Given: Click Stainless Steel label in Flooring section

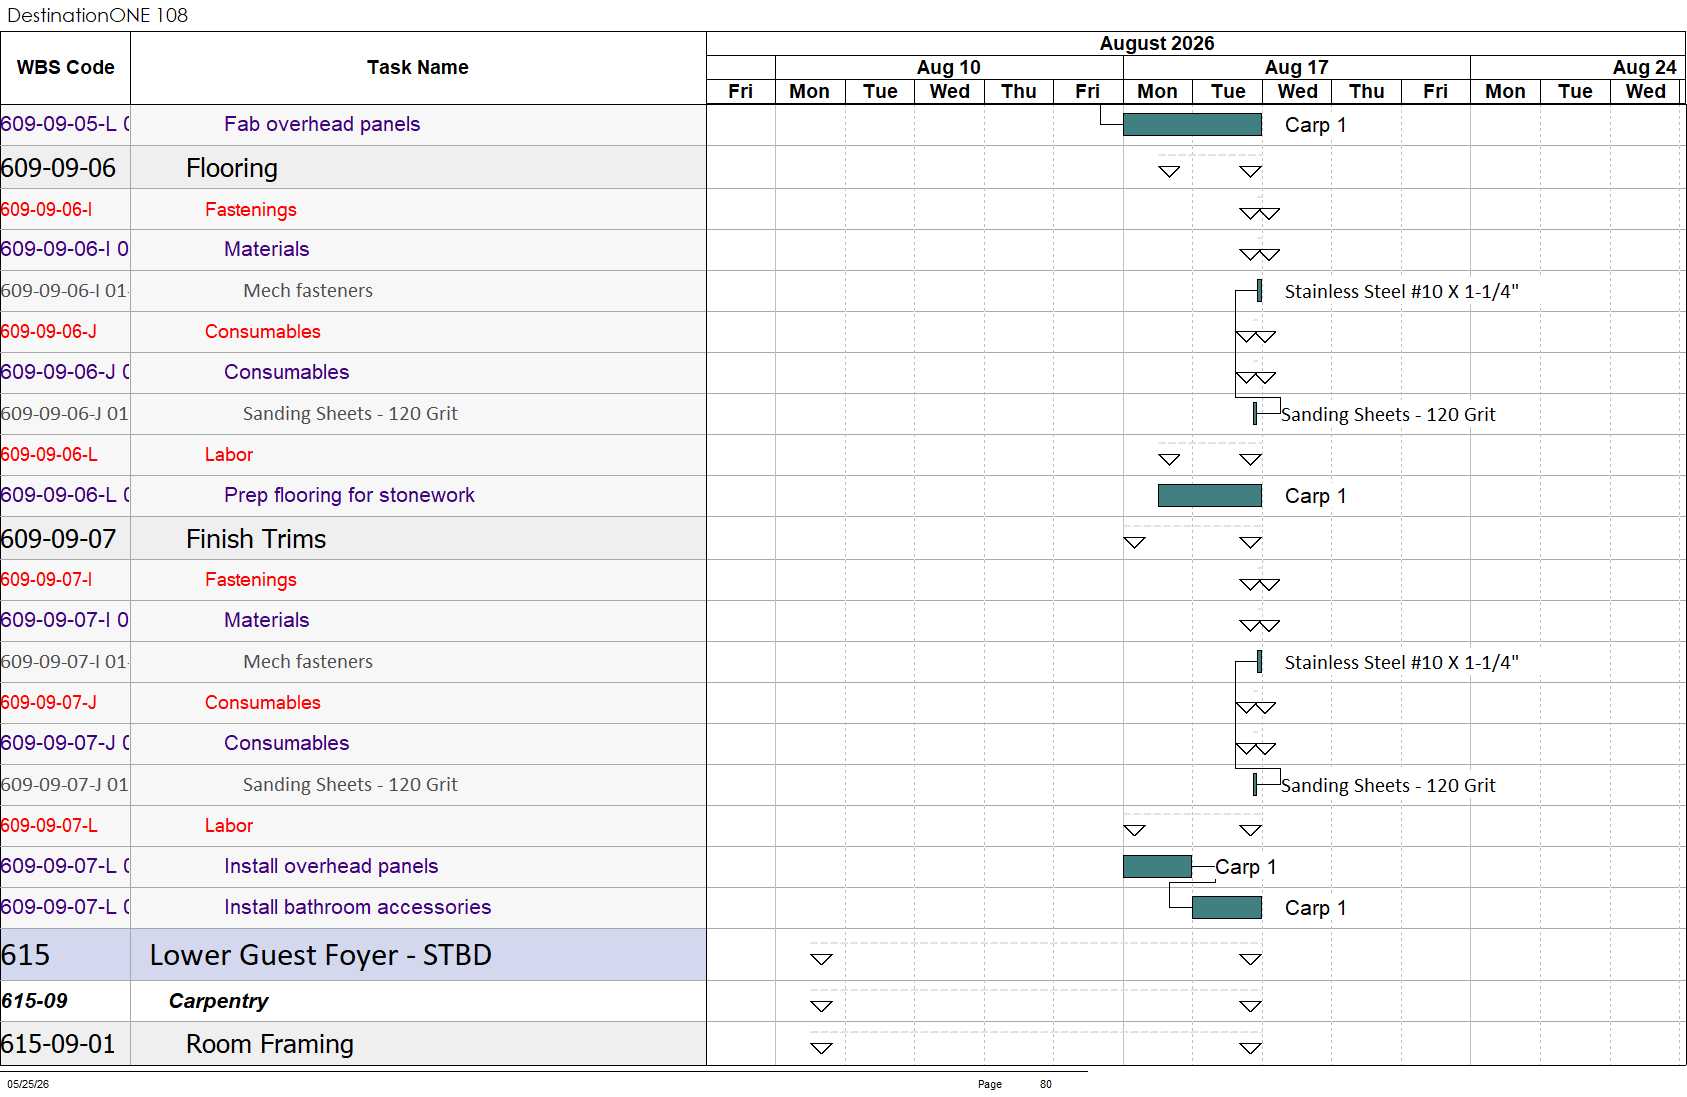Looking at the screenshot, I should click(1401, 292).
